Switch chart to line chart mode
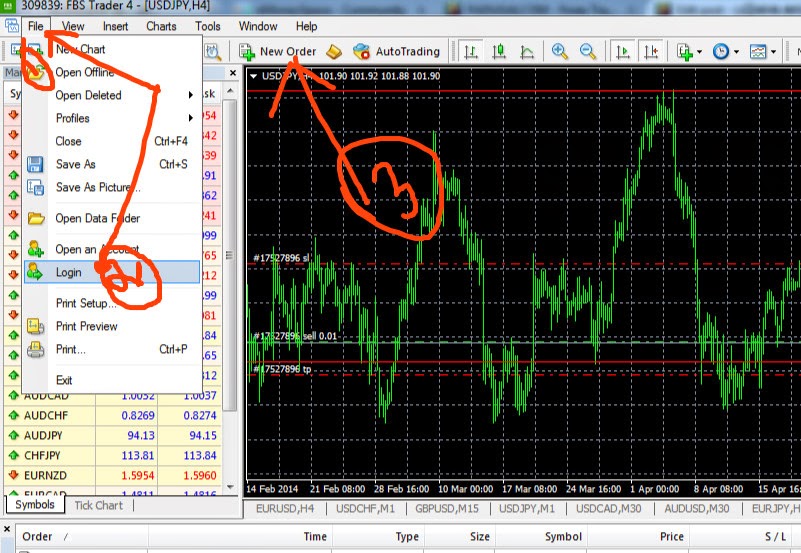Screen dimensions: 801x553 pyautogui.click(x=527, y=52)
